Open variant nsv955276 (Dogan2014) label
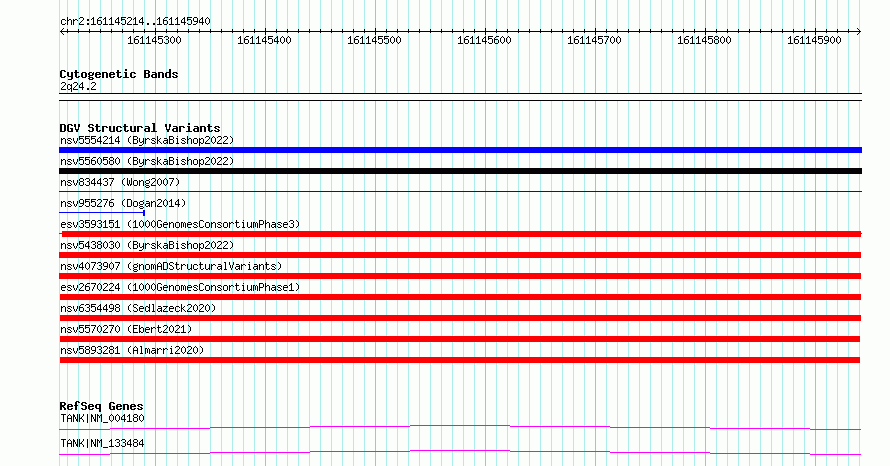Viewport: 890px width, 466px height. point(123,203)
